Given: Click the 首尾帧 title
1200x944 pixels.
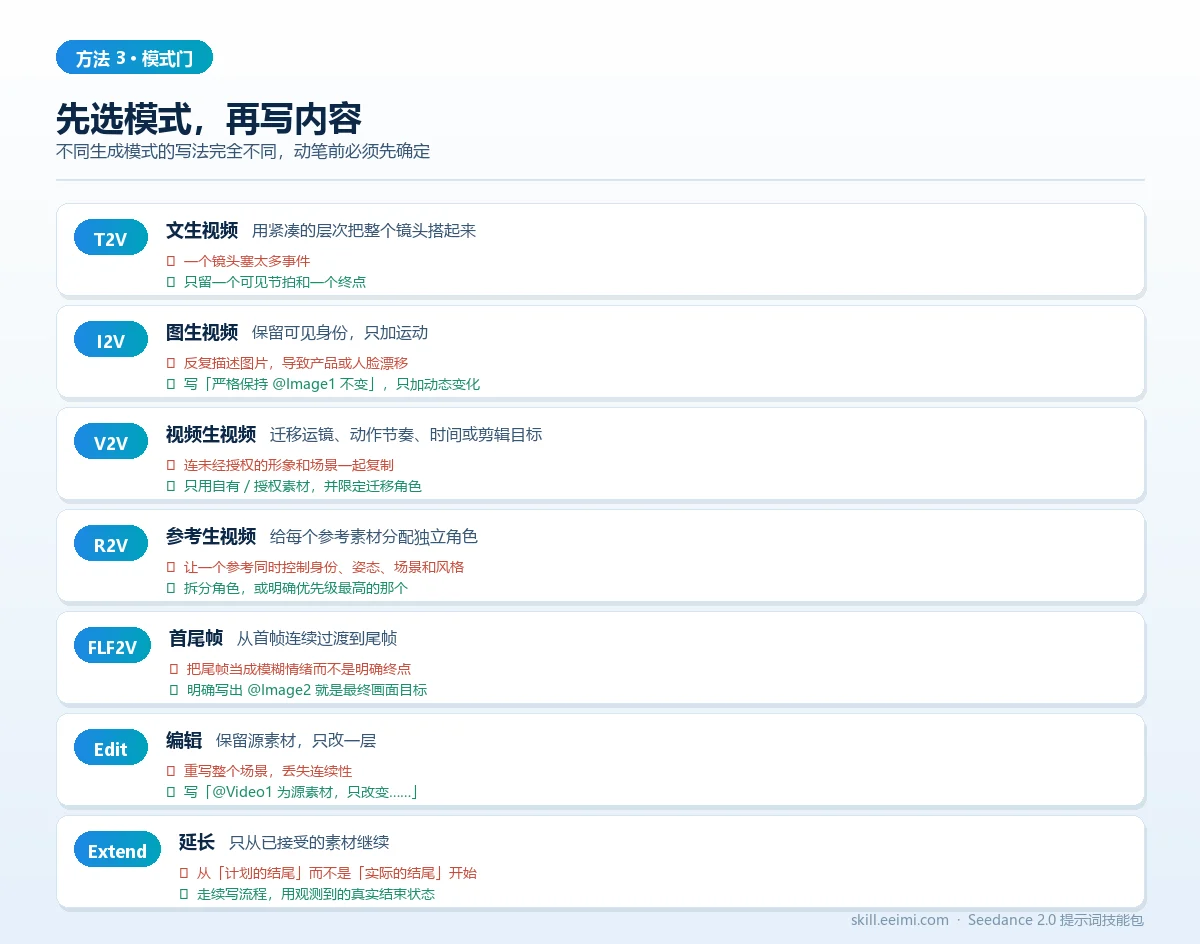Looking at the screenshot, I should (x=196, y=638).
